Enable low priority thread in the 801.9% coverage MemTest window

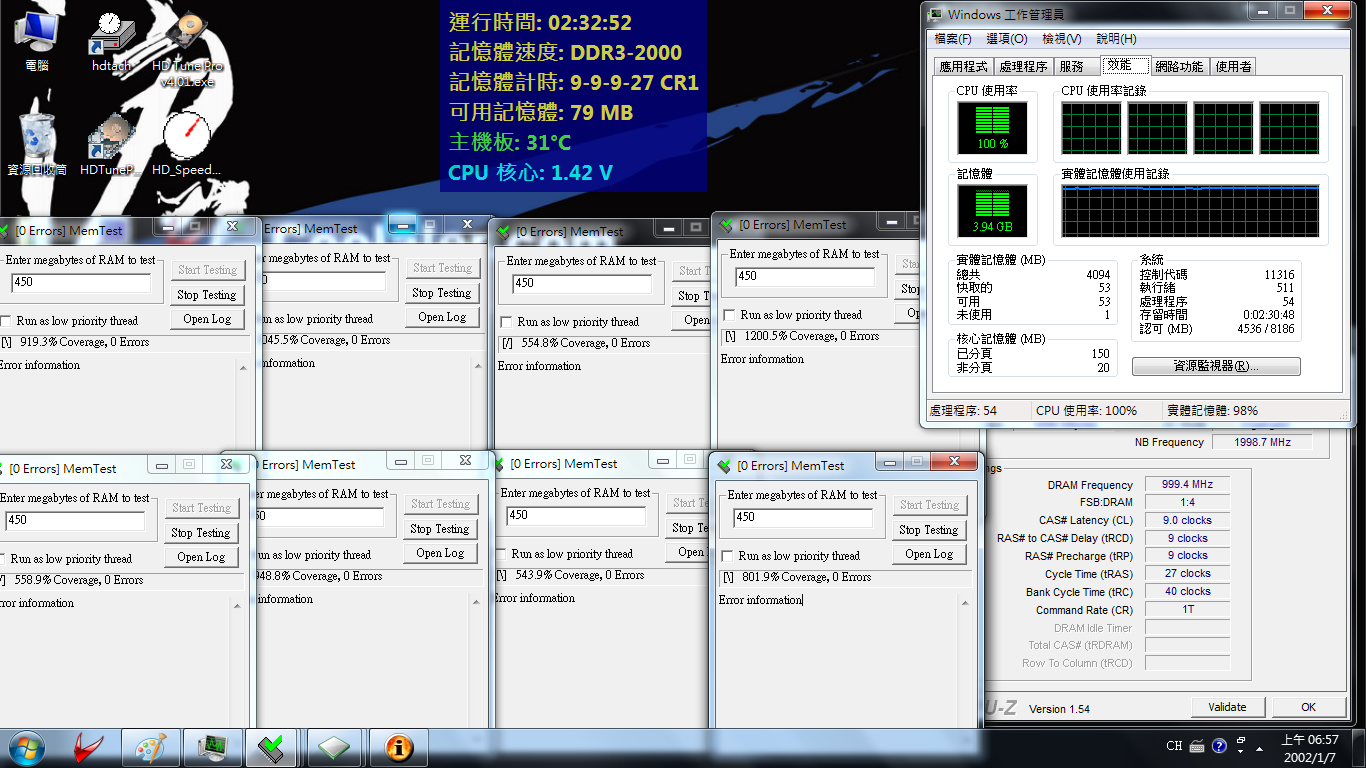click(727, 556)
